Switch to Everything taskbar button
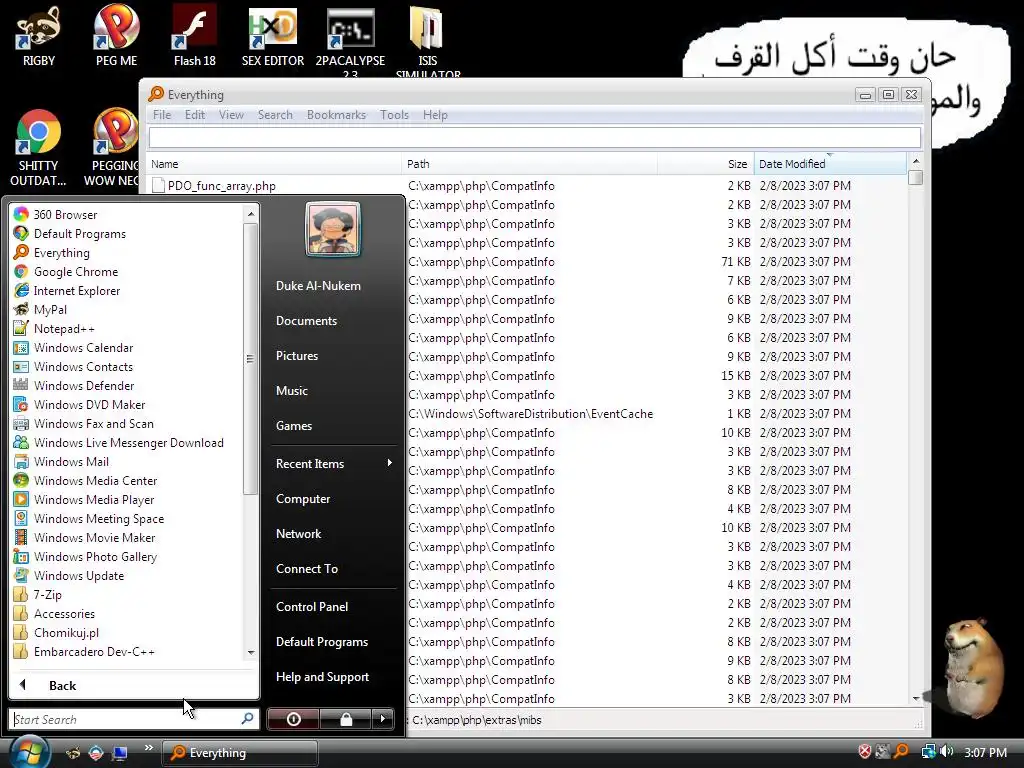Screen dimensions: 1024x768 (x=239, y=752)
